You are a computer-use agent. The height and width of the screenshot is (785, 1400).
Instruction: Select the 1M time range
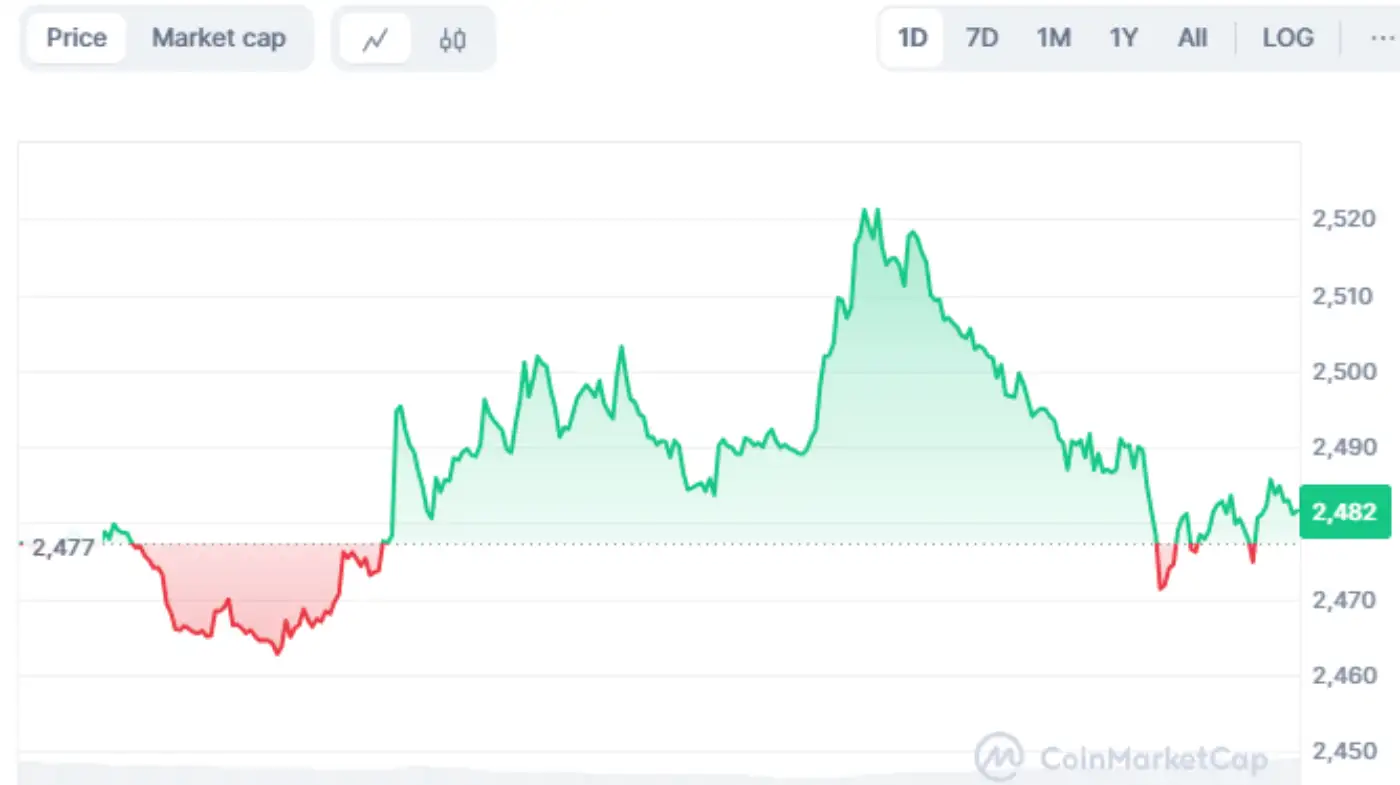tap(1053, 38)
